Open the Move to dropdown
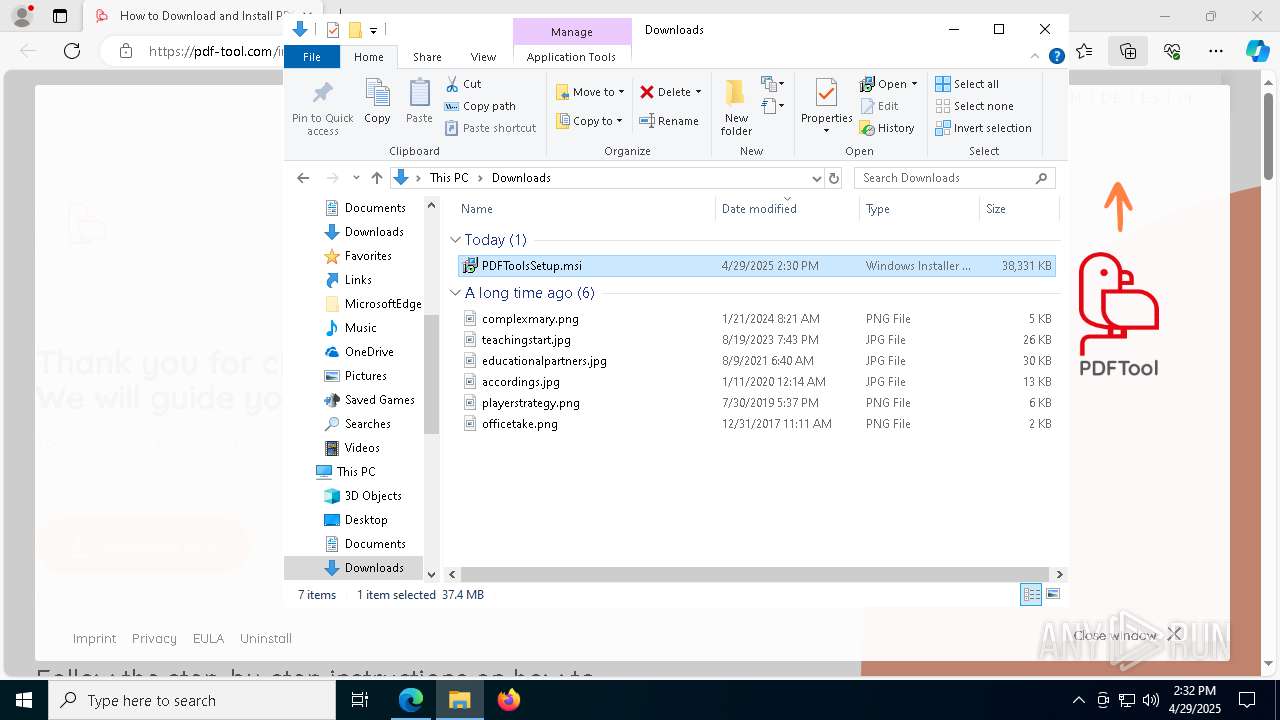1280x720 pixels. point(590,92)
